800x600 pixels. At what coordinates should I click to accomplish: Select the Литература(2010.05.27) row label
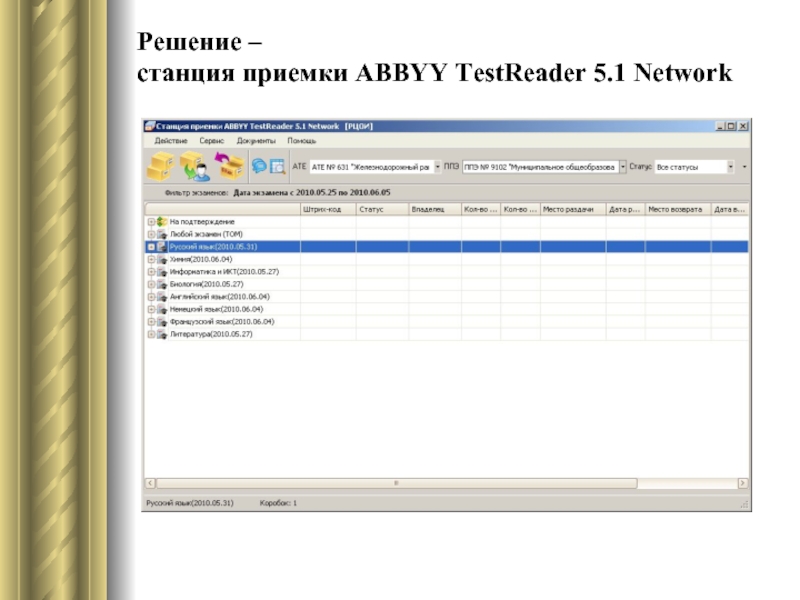(x=211, y=334)
